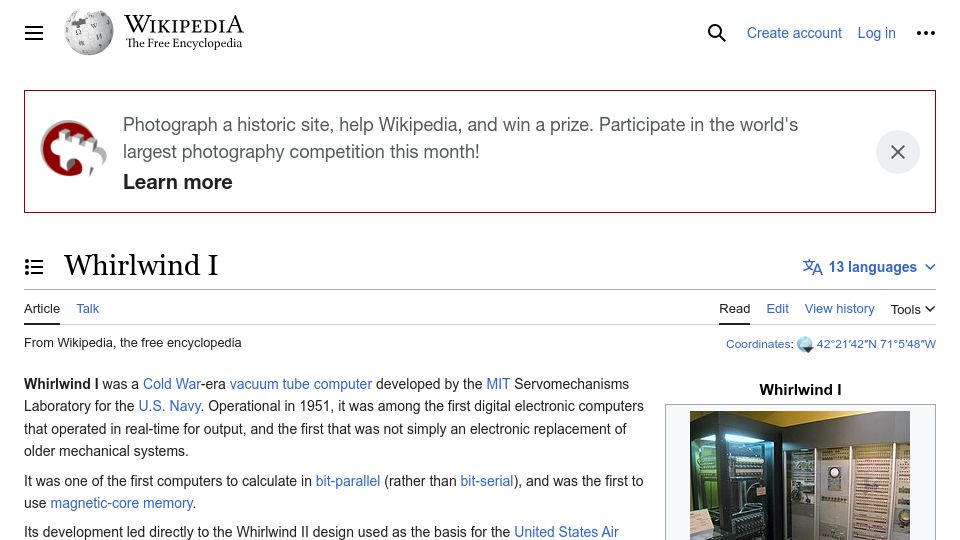Image resolution: width=960 pixels, height=540 pixels.
Task: Toggle the table of contents icon
Action: [34, 267]
